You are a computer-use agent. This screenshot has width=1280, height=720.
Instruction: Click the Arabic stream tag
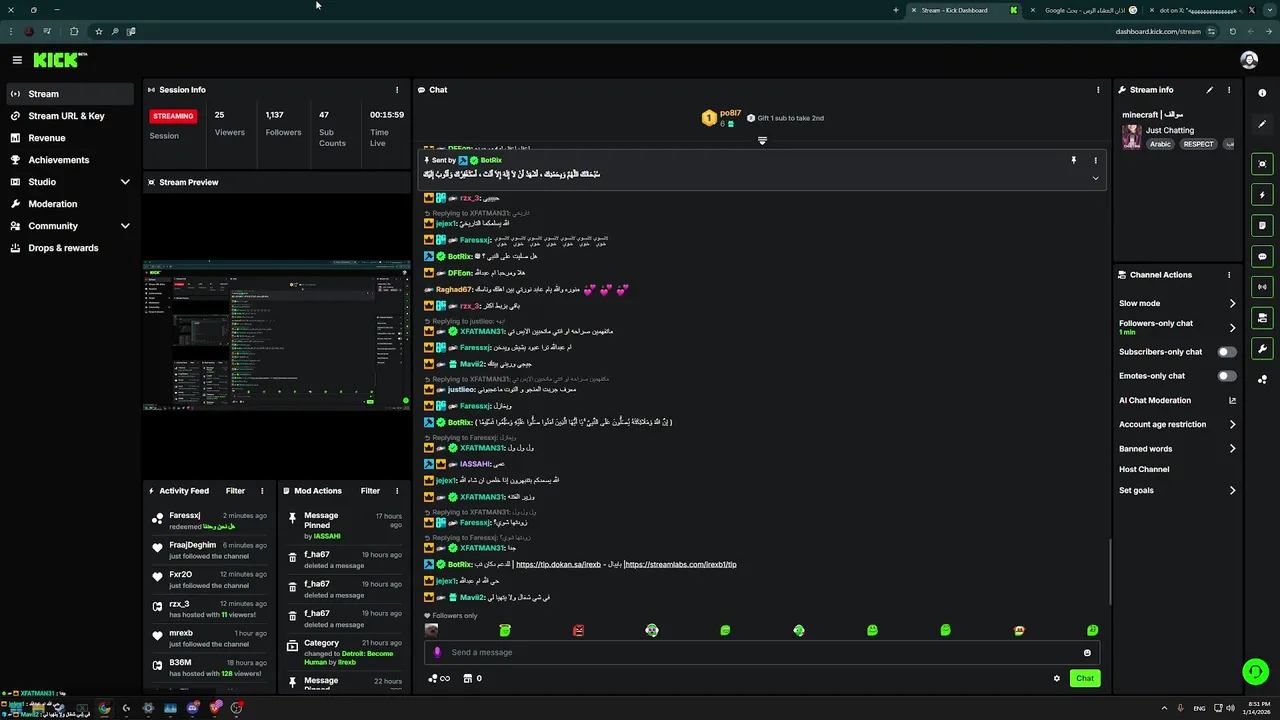[x=1160, y=144]
